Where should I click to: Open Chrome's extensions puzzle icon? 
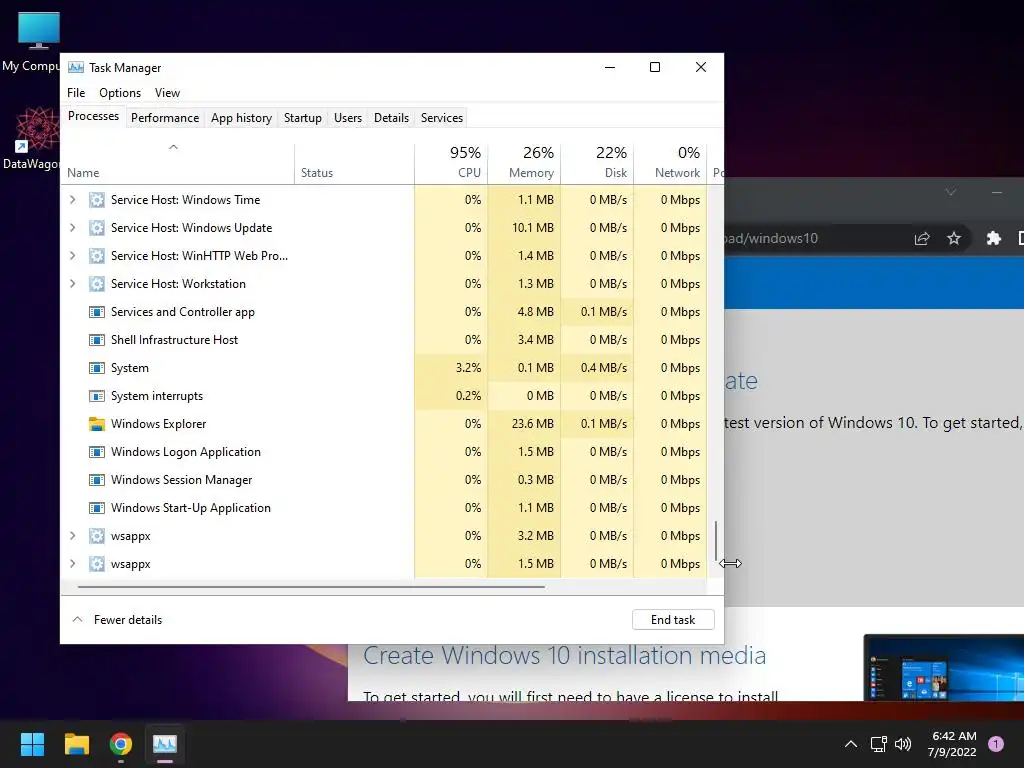[x=994, y=238]
